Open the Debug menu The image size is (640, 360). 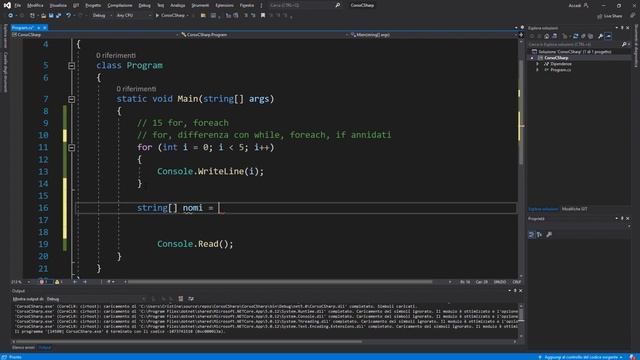click(x=144, y=5)
